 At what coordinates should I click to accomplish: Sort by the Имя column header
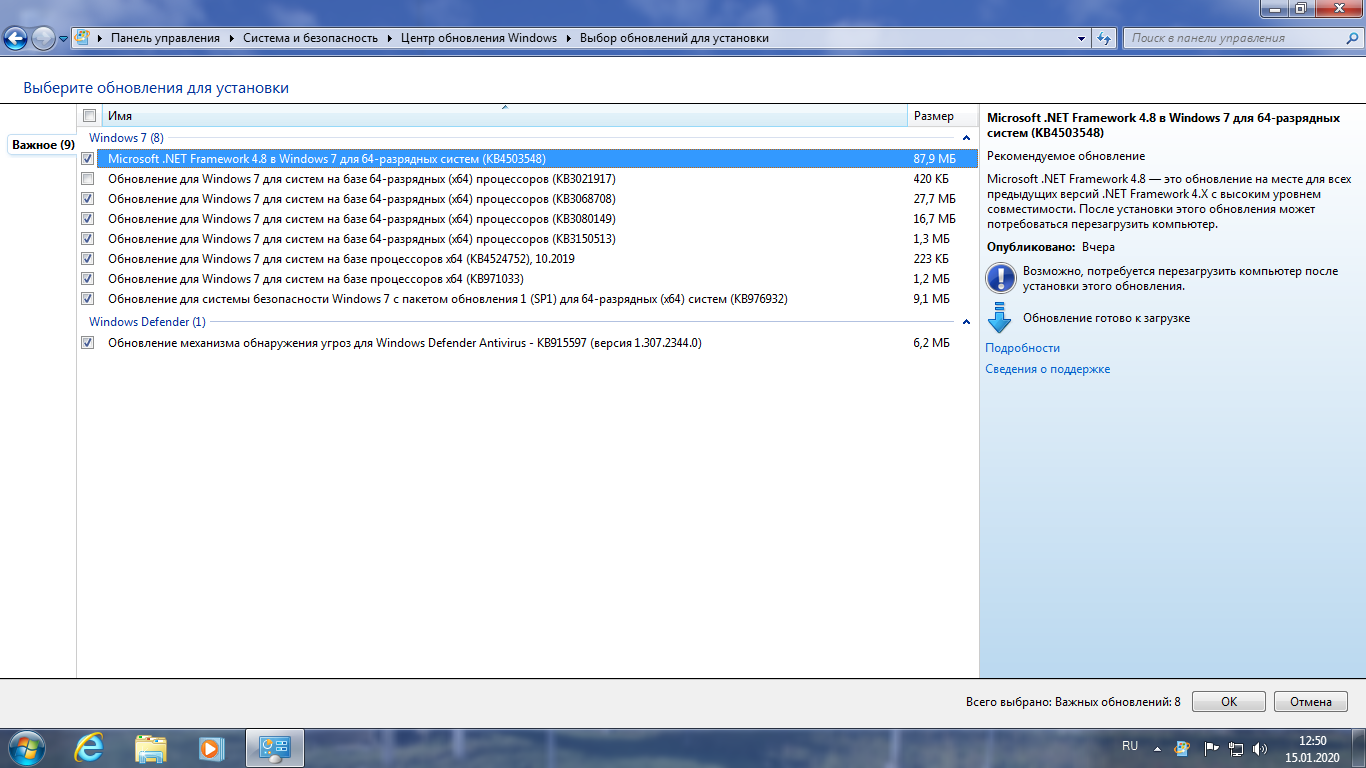click(x=504, y=116)
